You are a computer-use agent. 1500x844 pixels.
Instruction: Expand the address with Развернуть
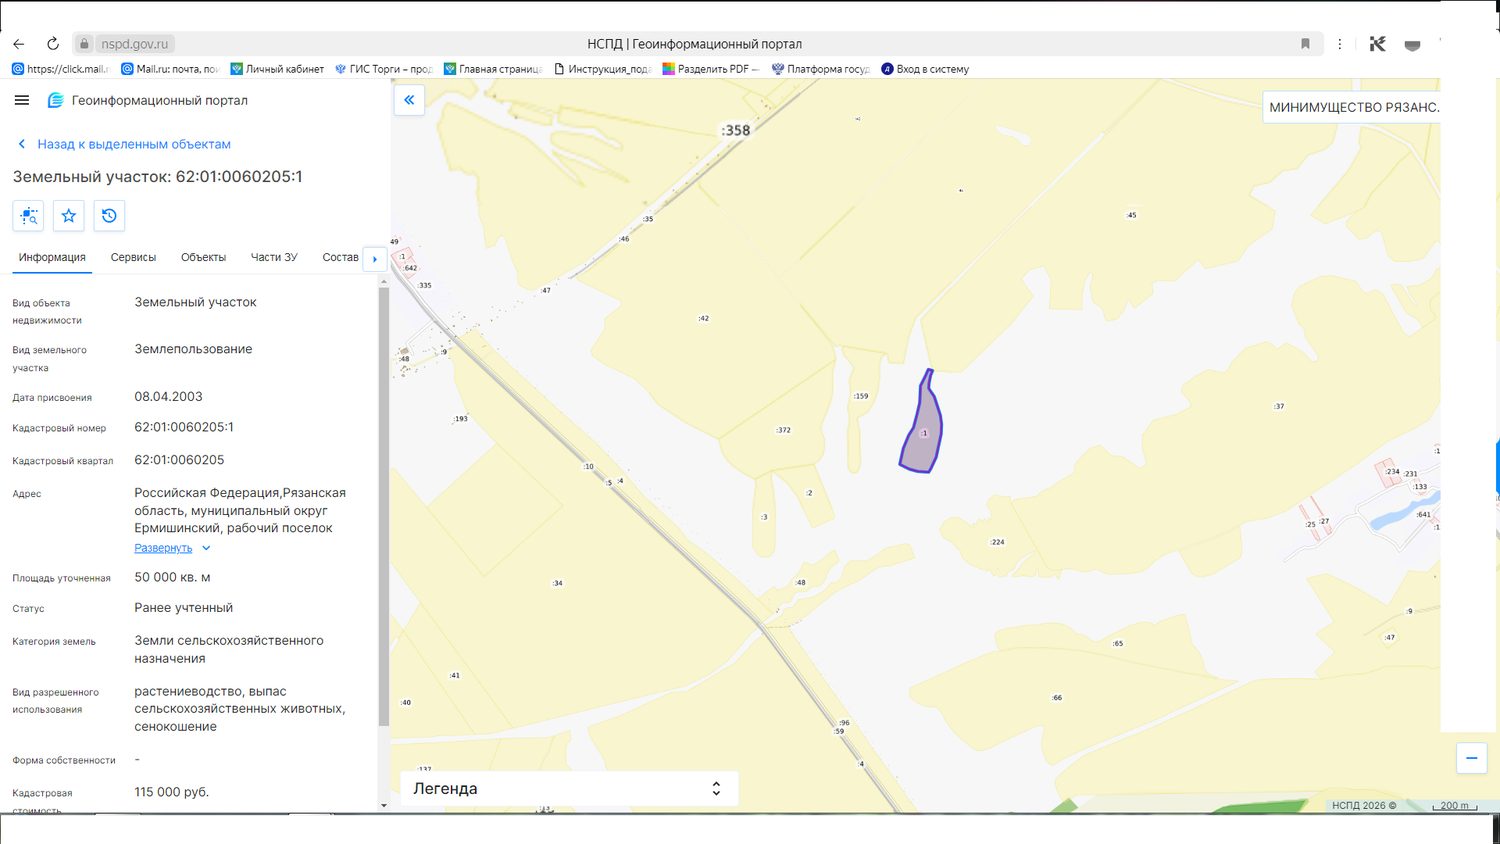pyautogui.click(x=172, y=548)
